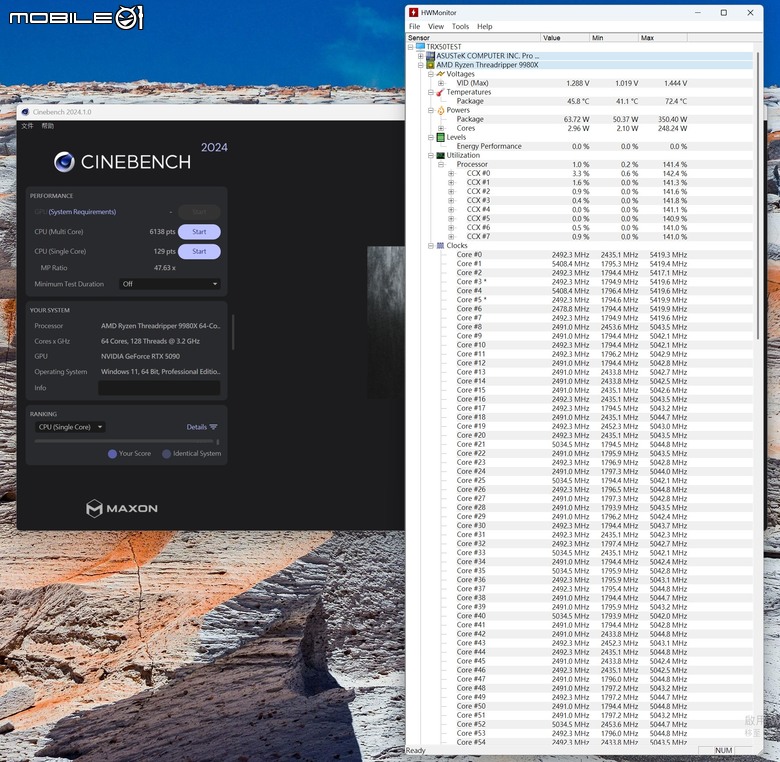The height and width of the screenshot is (762, 780).
Task: Click the Your System panel scrollbar
Action: click(233, 332)
